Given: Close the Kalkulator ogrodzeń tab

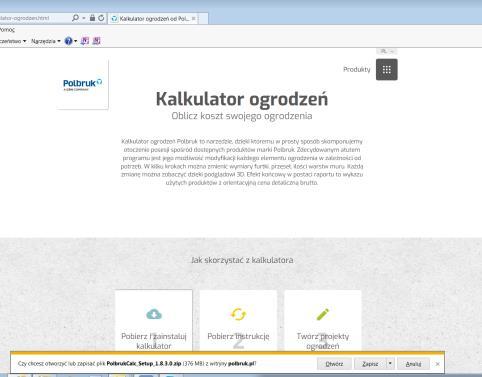Looking at the screenshot, I should pyautogui.click(x=193, y=19).
